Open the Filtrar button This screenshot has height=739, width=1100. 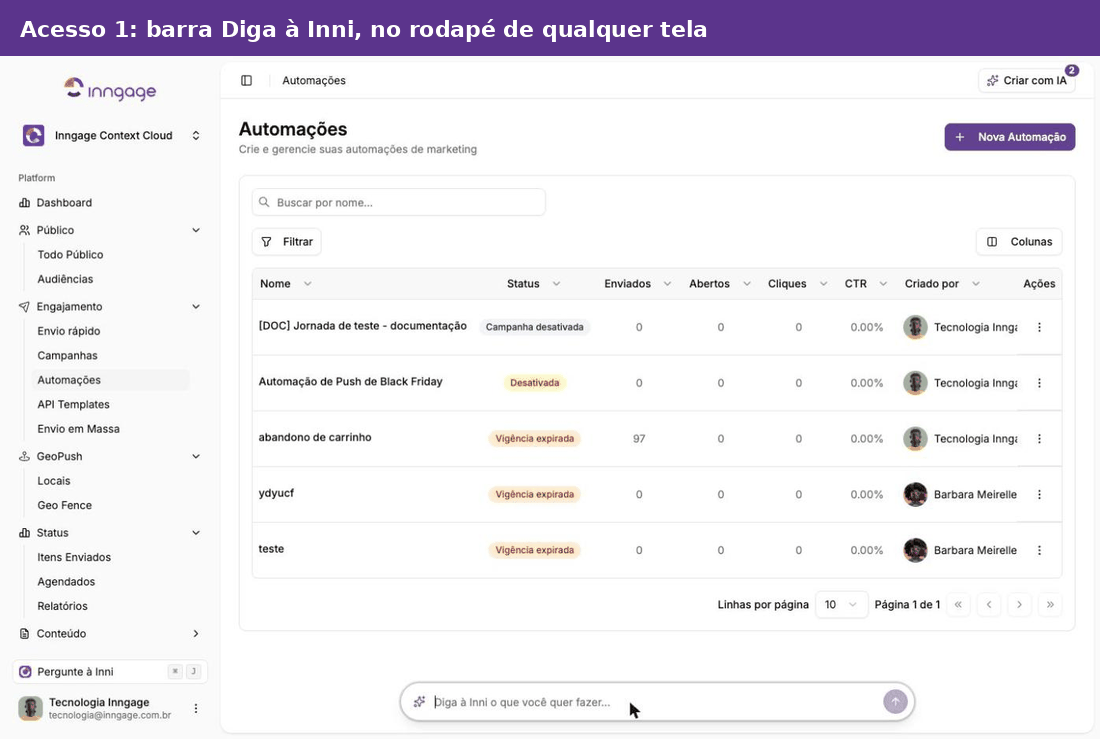click(287, 241)
